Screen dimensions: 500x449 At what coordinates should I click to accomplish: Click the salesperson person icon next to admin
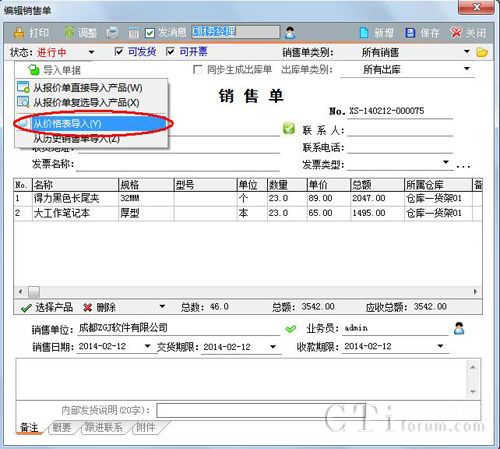[459, 328]
